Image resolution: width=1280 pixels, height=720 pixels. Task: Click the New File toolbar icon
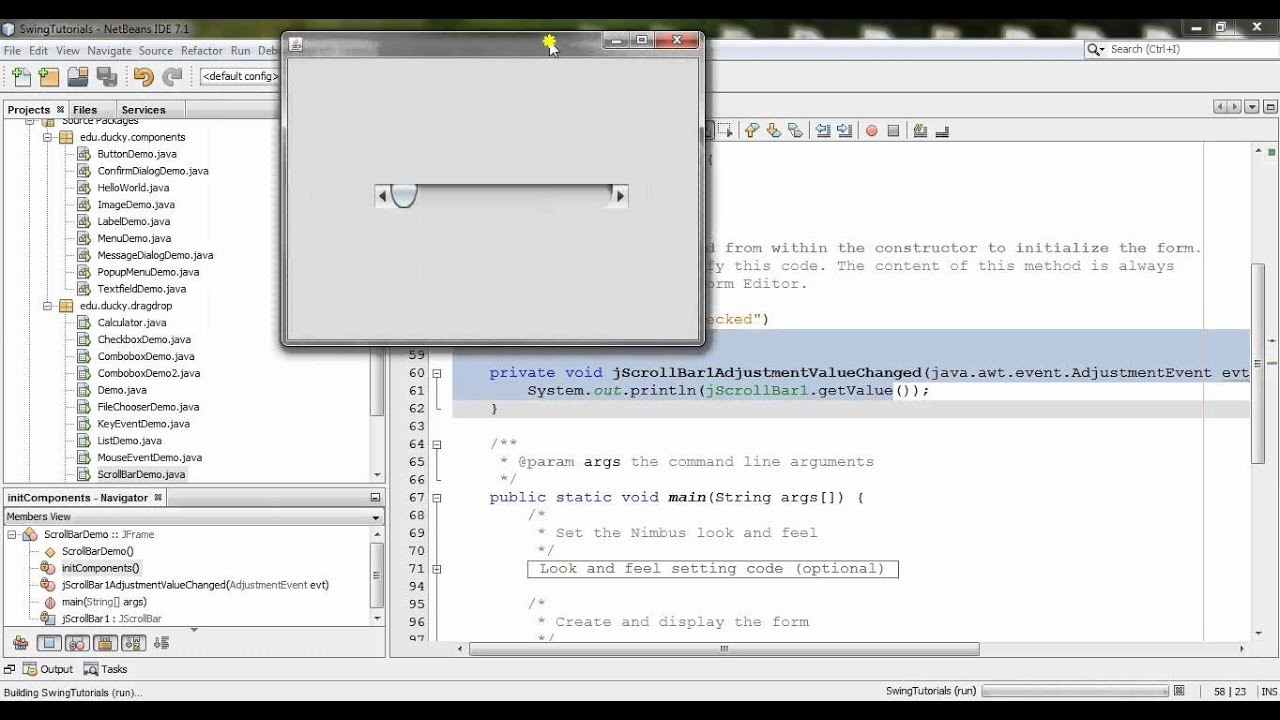click(21, 76)
